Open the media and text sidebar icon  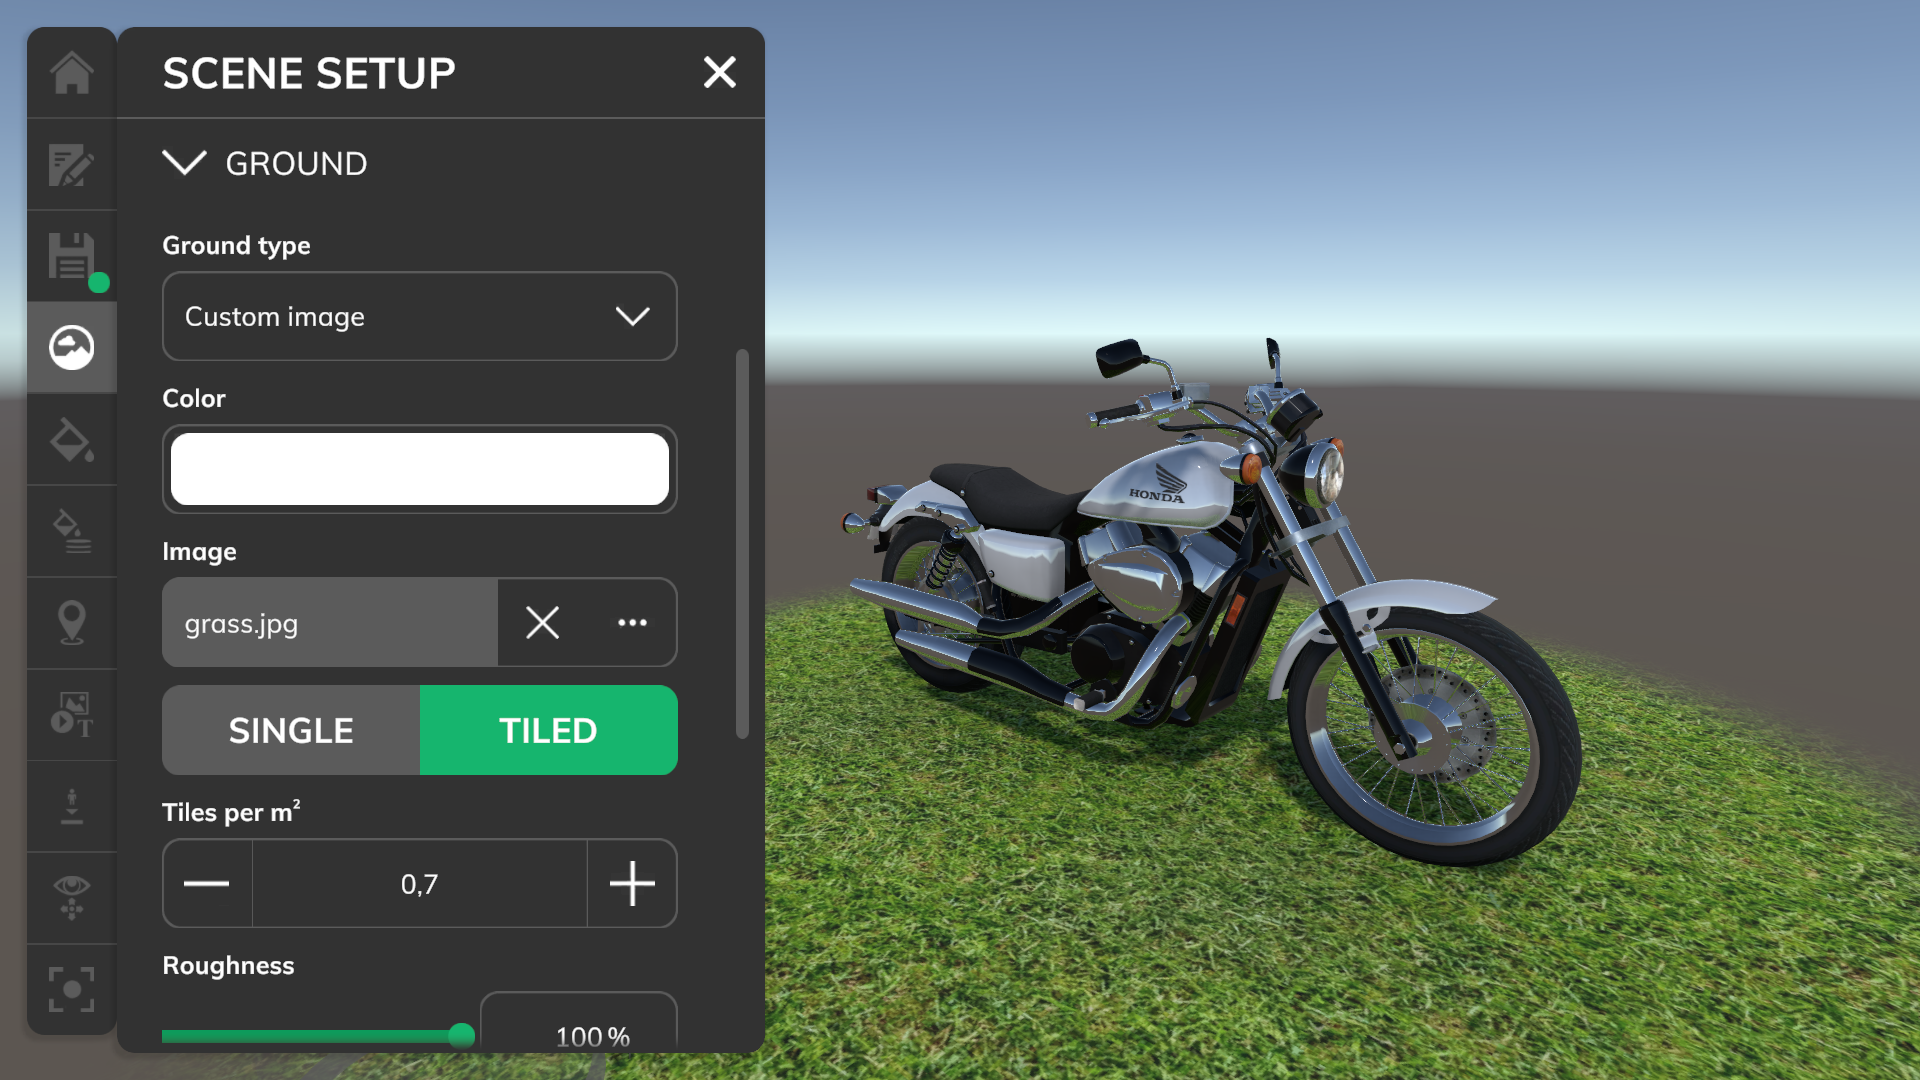(72, 714)
